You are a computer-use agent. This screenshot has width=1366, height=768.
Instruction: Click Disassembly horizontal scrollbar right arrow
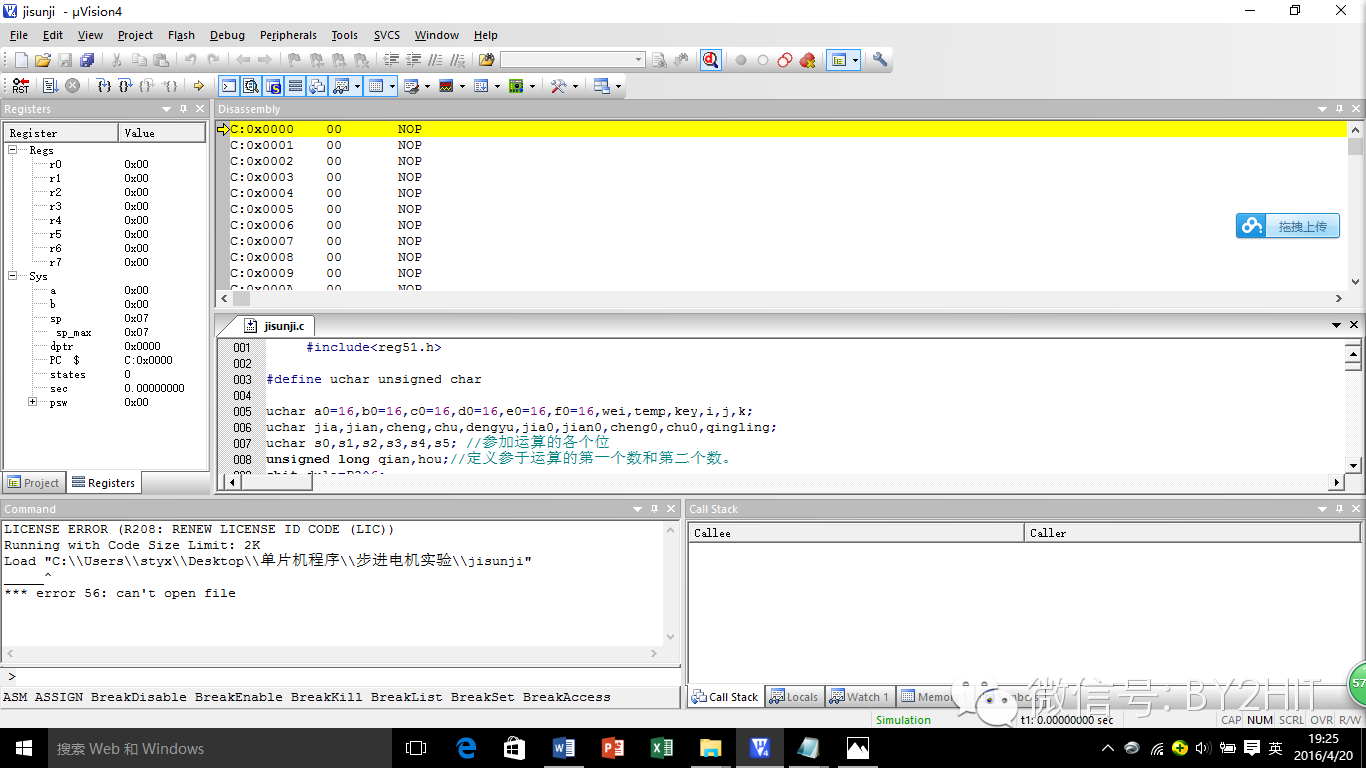(1339, 298)
